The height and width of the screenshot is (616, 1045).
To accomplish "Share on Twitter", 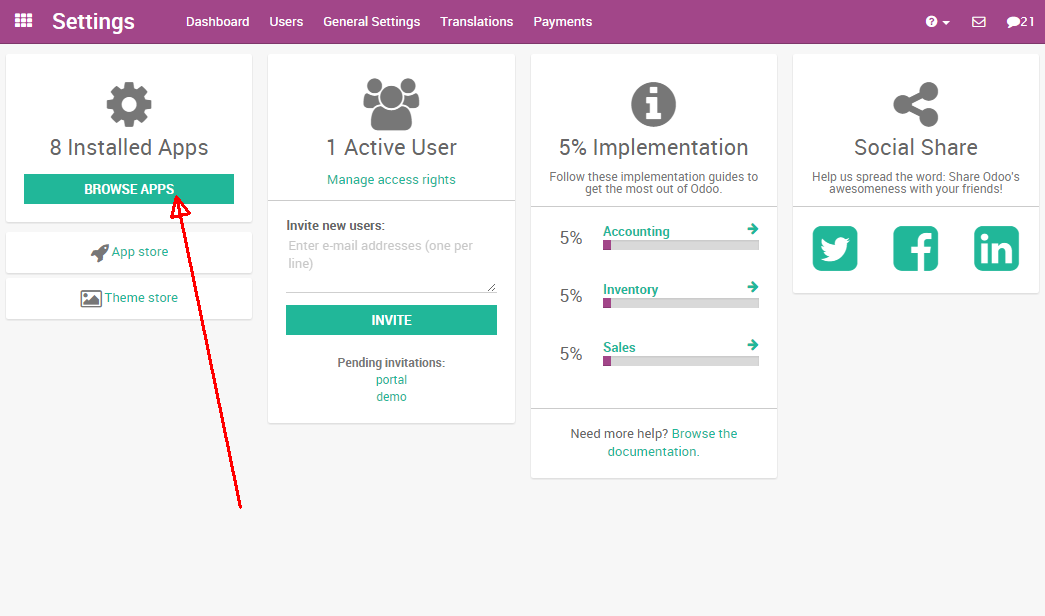I will click(835, 249).
